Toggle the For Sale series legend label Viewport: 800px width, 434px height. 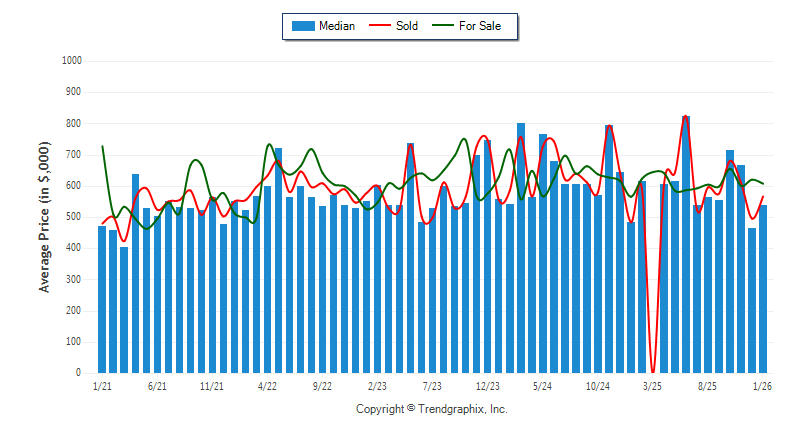click(x=481, y=26)
